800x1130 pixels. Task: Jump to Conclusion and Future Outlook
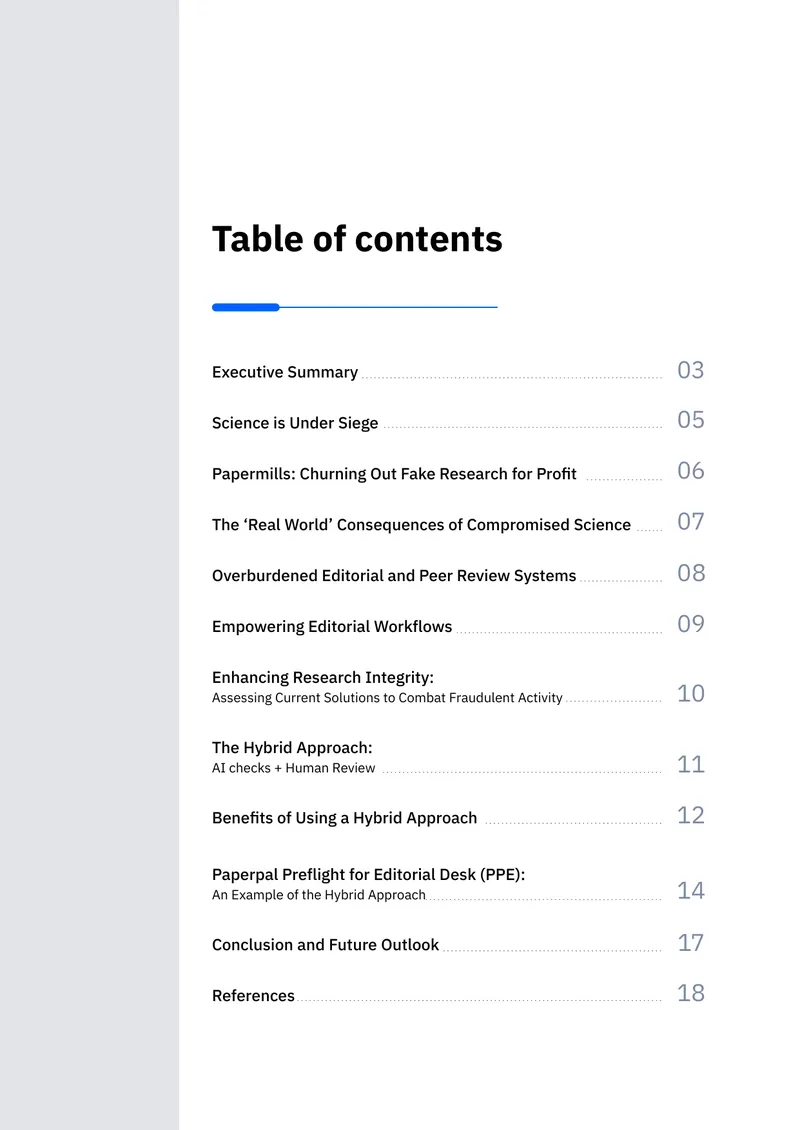[325, 945]
